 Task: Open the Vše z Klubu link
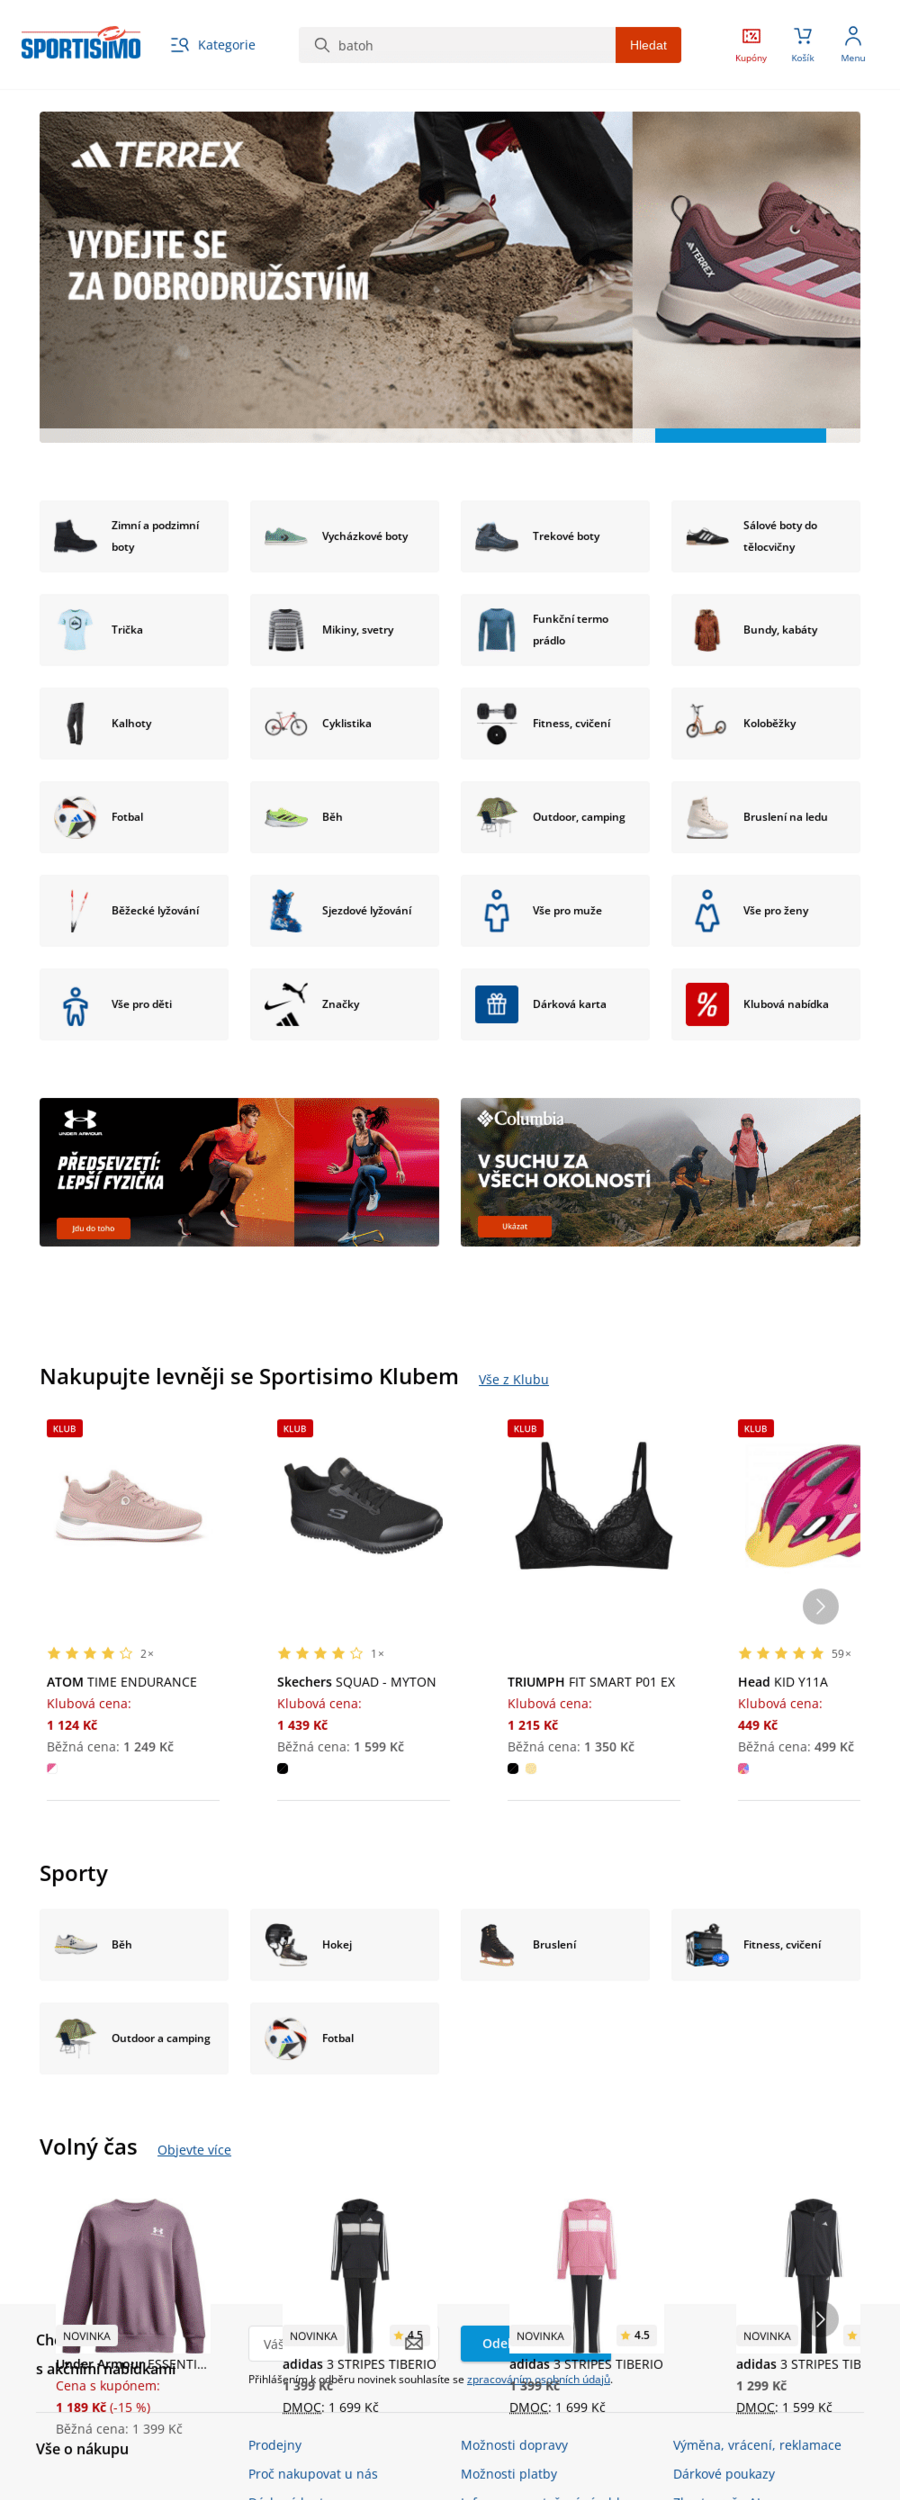(x=513, y=1379)
